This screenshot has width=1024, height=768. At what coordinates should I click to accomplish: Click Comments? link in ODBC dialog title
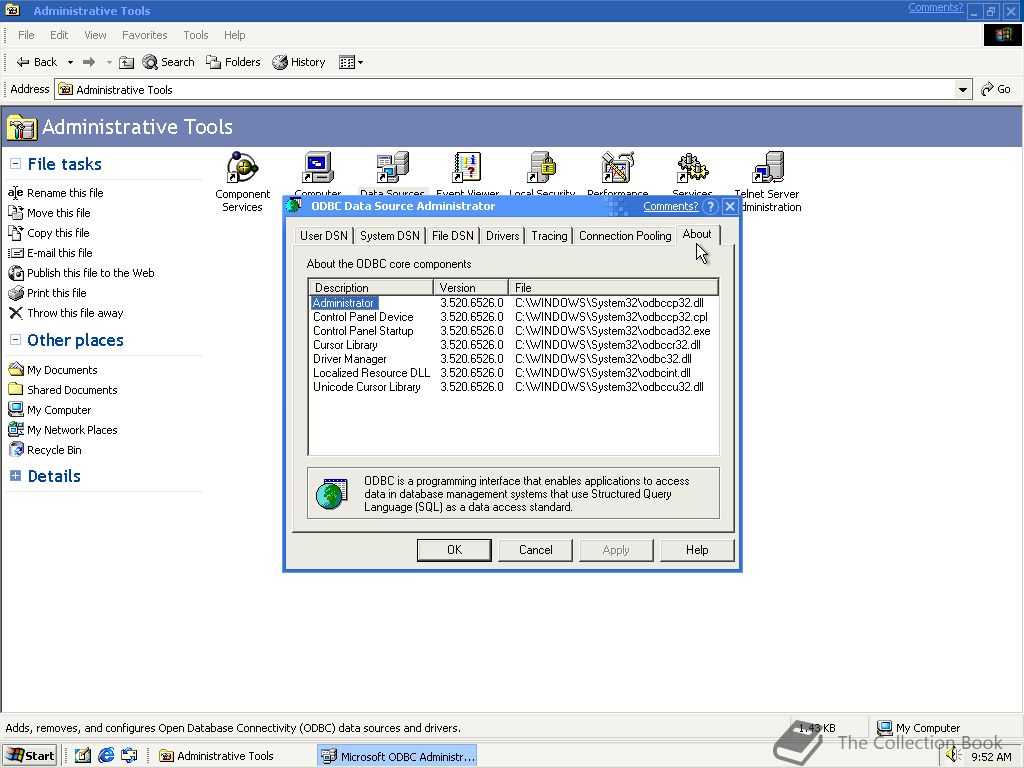(x=671, y=206)
